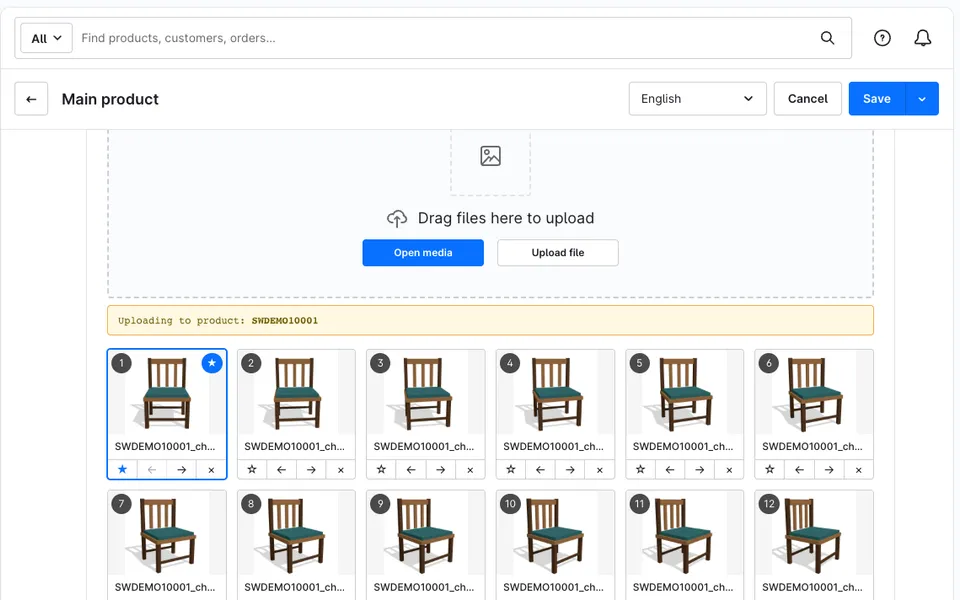Set image 6 as cover with star
The height and width of the screenshot is (600, 960).
tap(770, 470)
